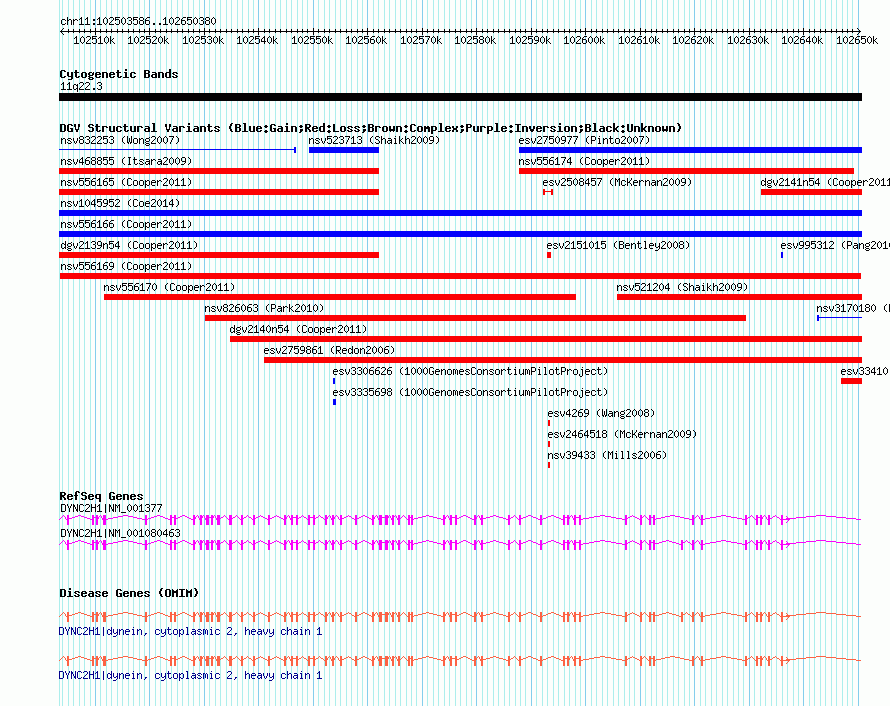Open first DYNC2H1 dynein cytoplasmic 2 link
This screenshot has width=890, height=706.
[x=191, y=632]
